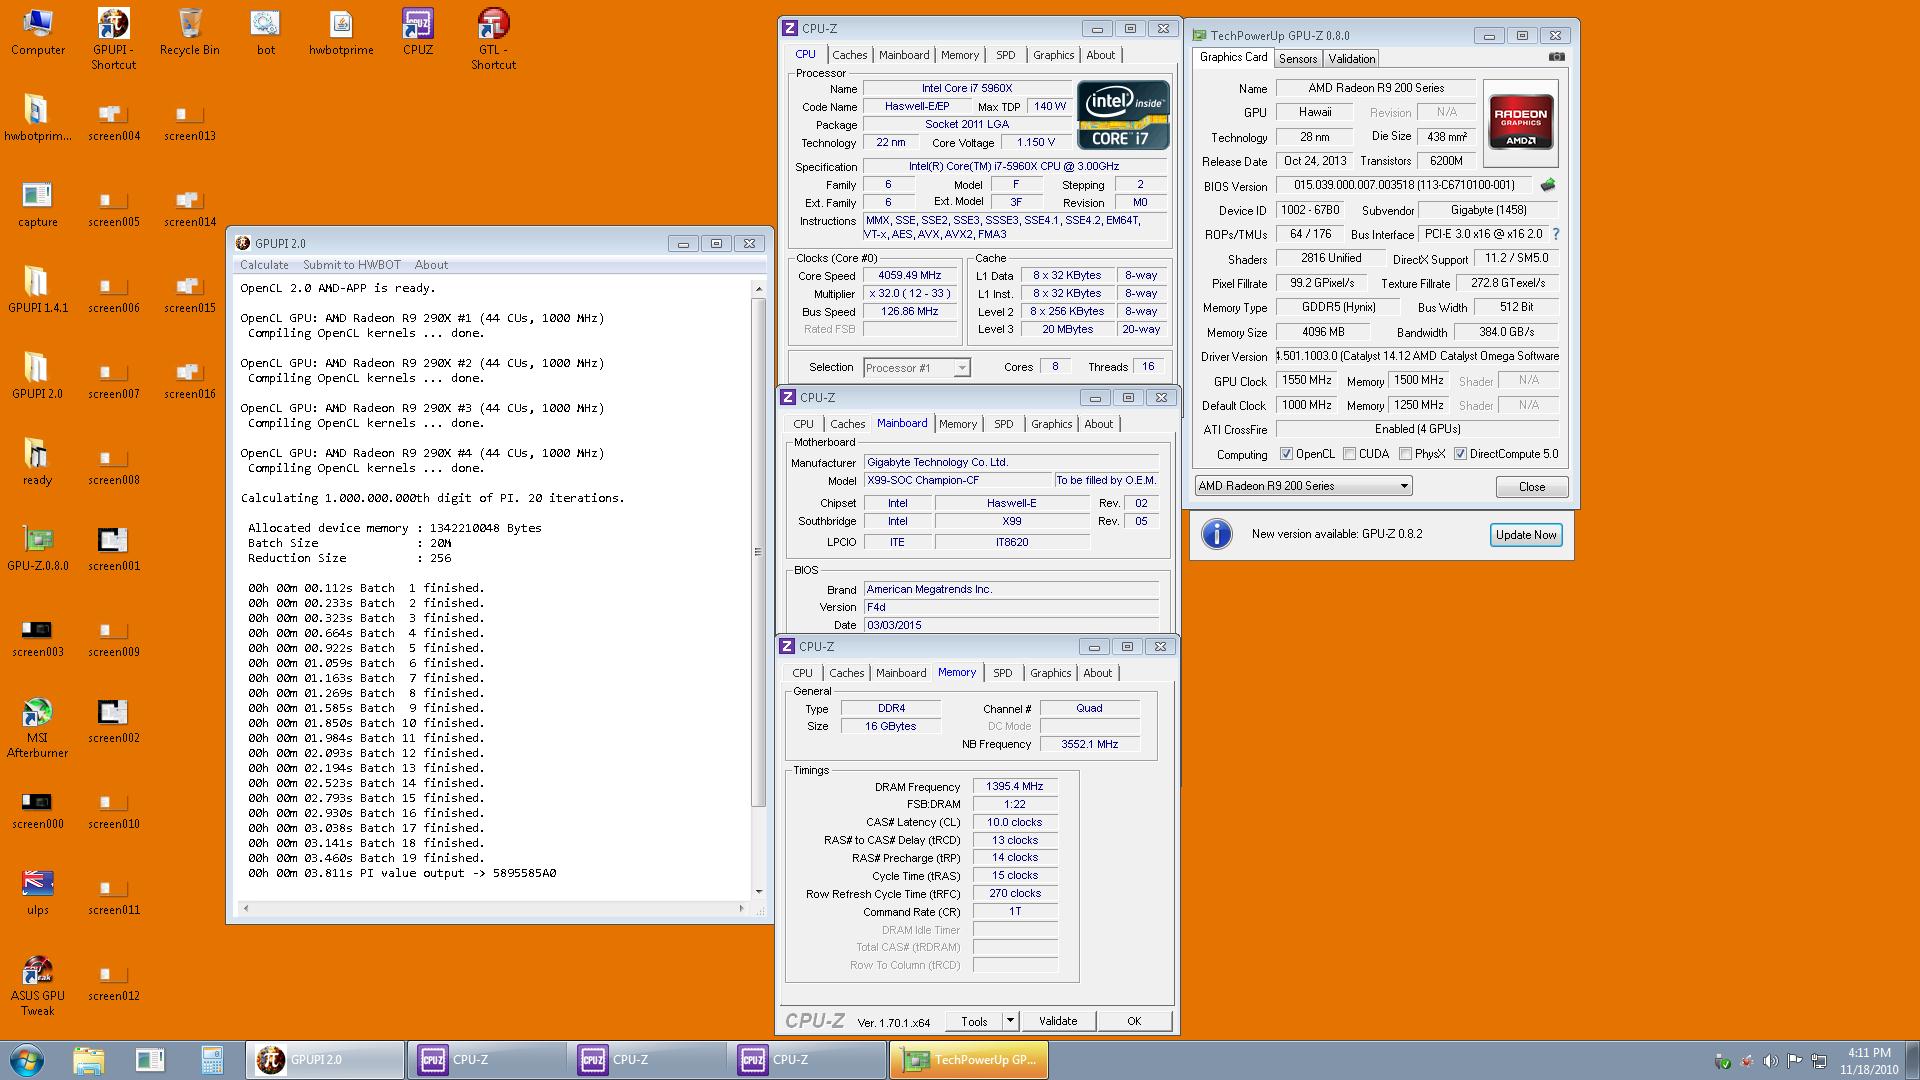Click the GPU-Z screenshot camera icon
Screen dimensions: 1920x1080
coord(1556,58)
